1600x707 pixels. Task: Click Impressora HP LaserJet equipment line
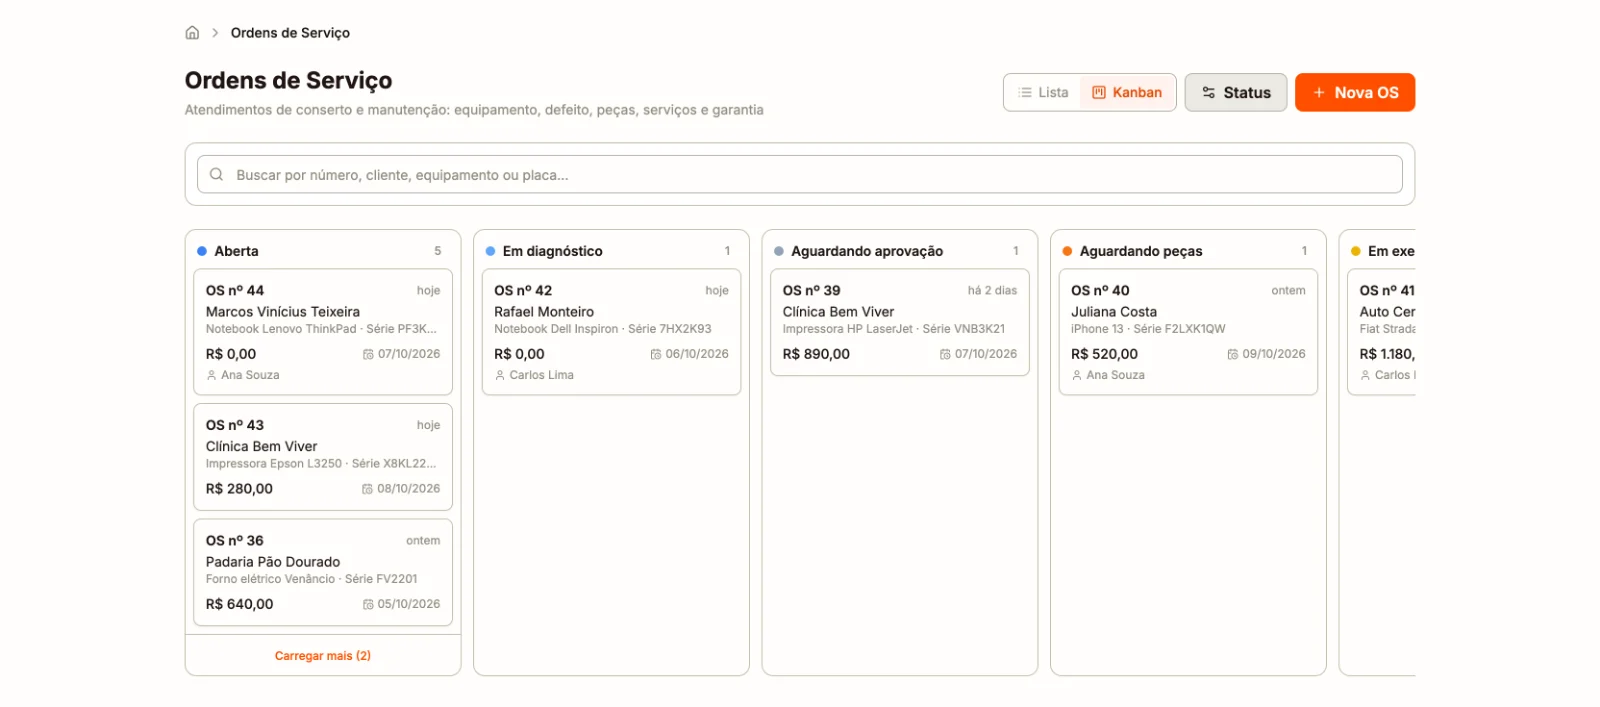(894, 329)
